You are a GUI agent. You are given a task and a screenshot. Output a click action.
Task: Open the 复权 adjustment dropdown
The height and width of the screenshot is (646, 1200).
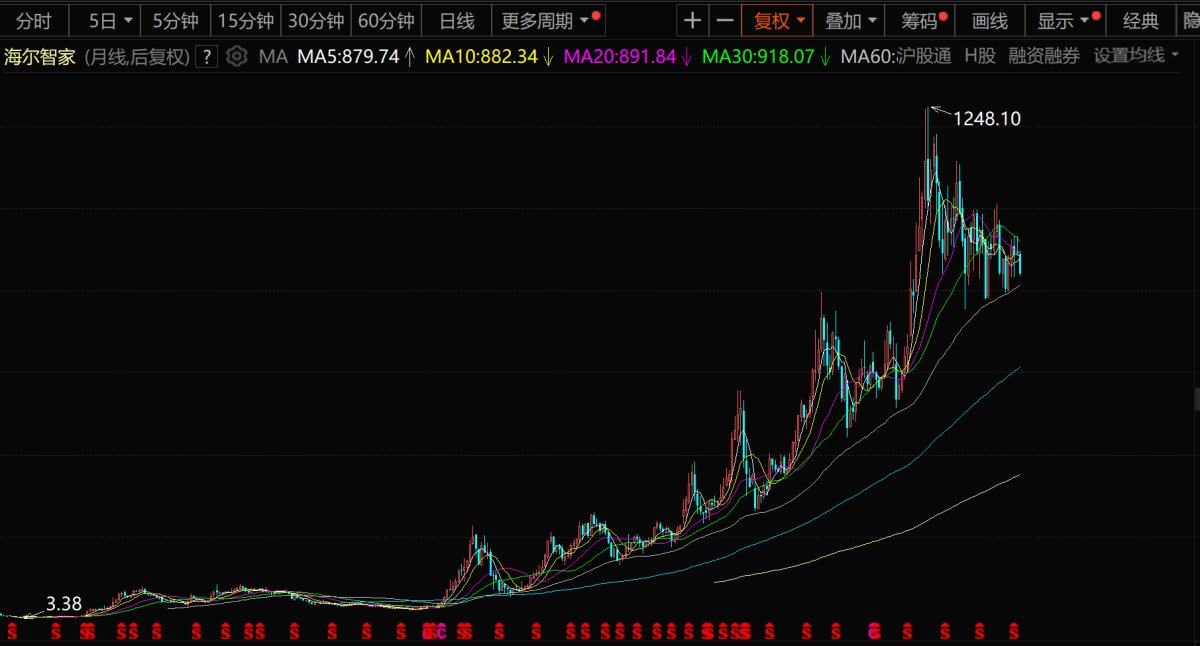(778, 21)
